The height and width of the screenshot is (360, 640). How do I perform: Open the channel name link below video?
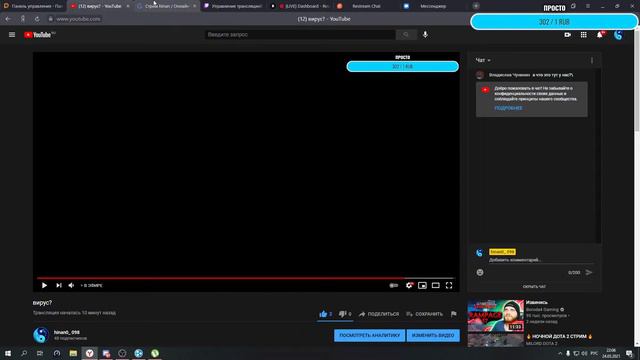[x=67, y=332]
